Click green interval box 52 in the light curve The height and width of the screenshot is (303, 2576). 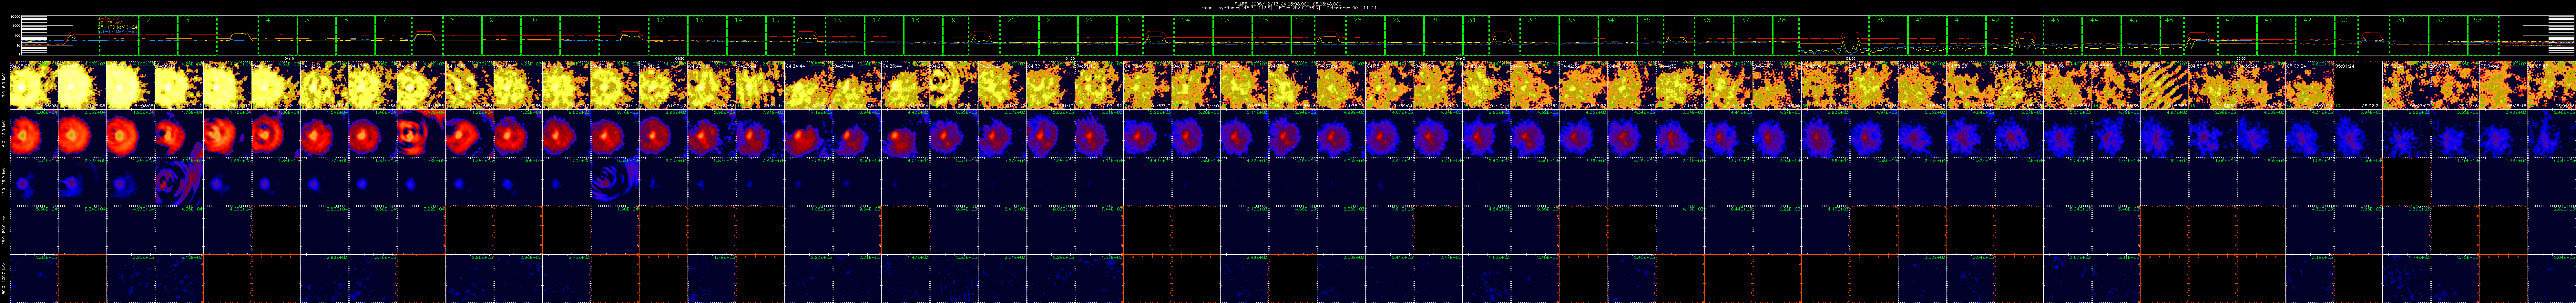pyautogui.click(x=2448, y=36)
